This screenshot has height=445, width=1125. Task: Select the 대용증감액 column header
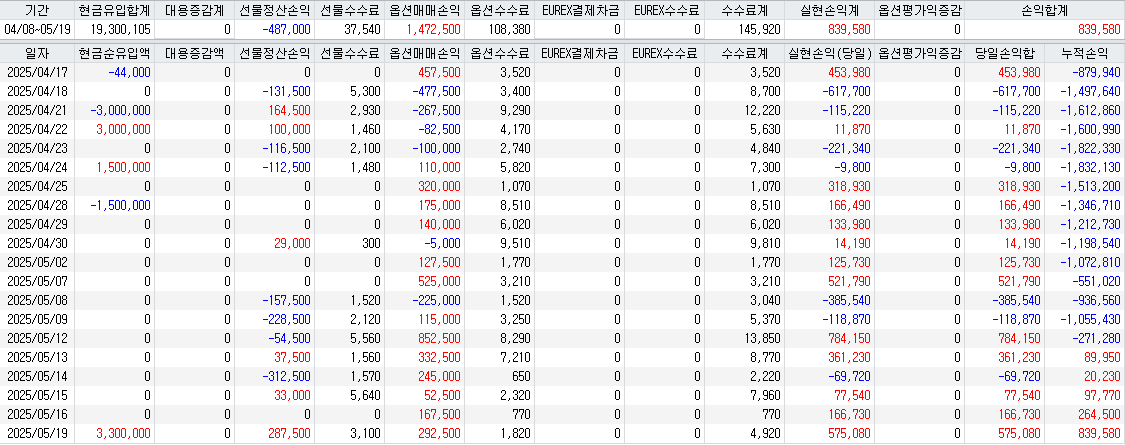194,52
